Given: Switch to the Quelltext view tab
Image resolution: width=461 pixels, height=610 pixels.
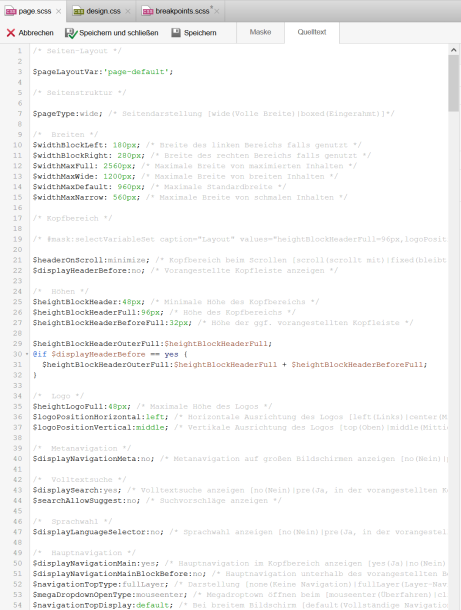Looking at the screenshot, I should 312,32.
